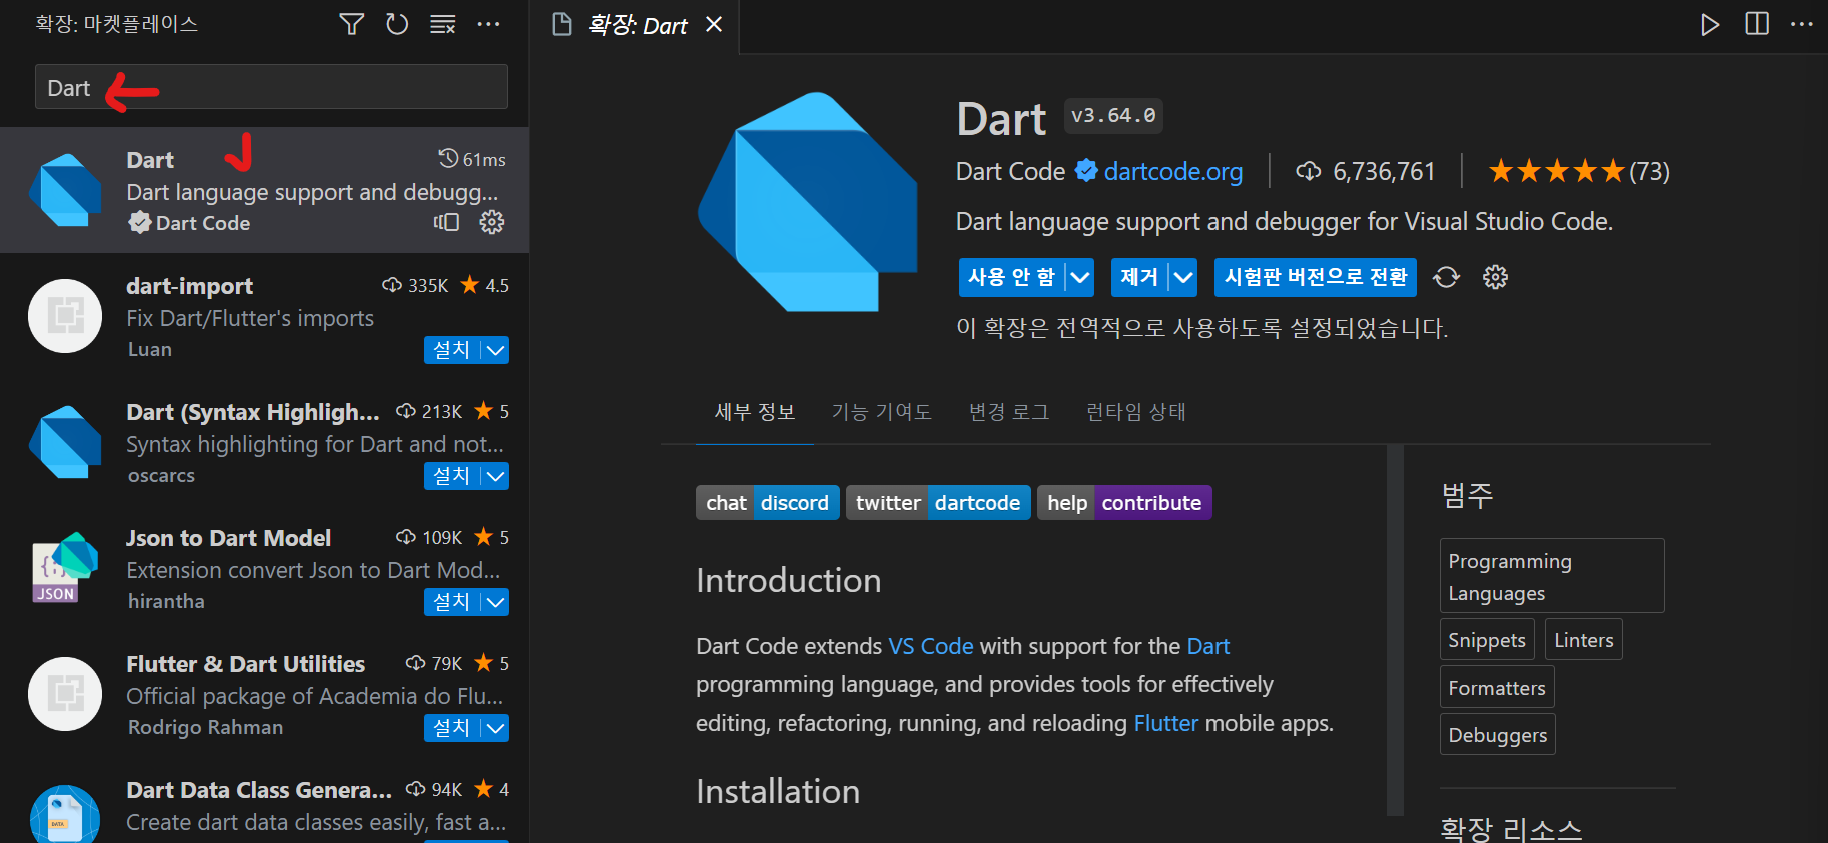Follow the Flutter link in Introduction text

click(1165, 723)
